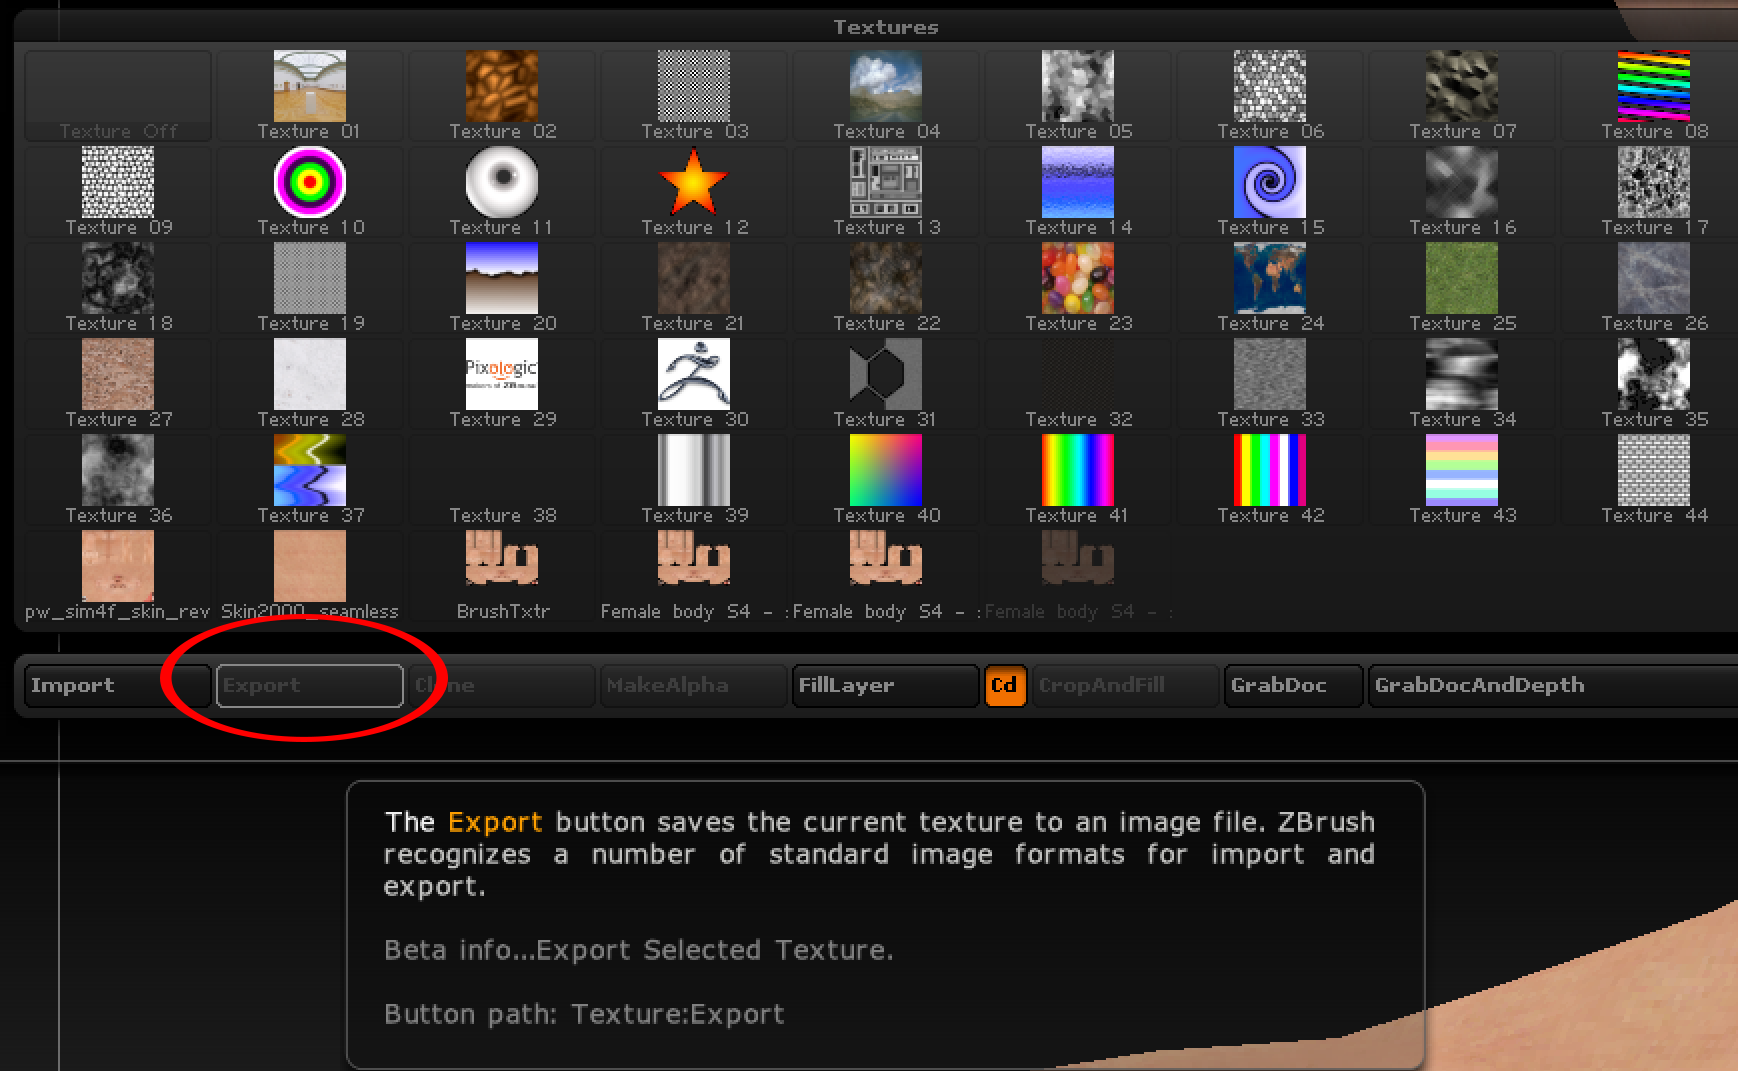The image size is (1738, 1071).
Task: Select the Pixologic logo Texture 29
Action: [501, 375]
